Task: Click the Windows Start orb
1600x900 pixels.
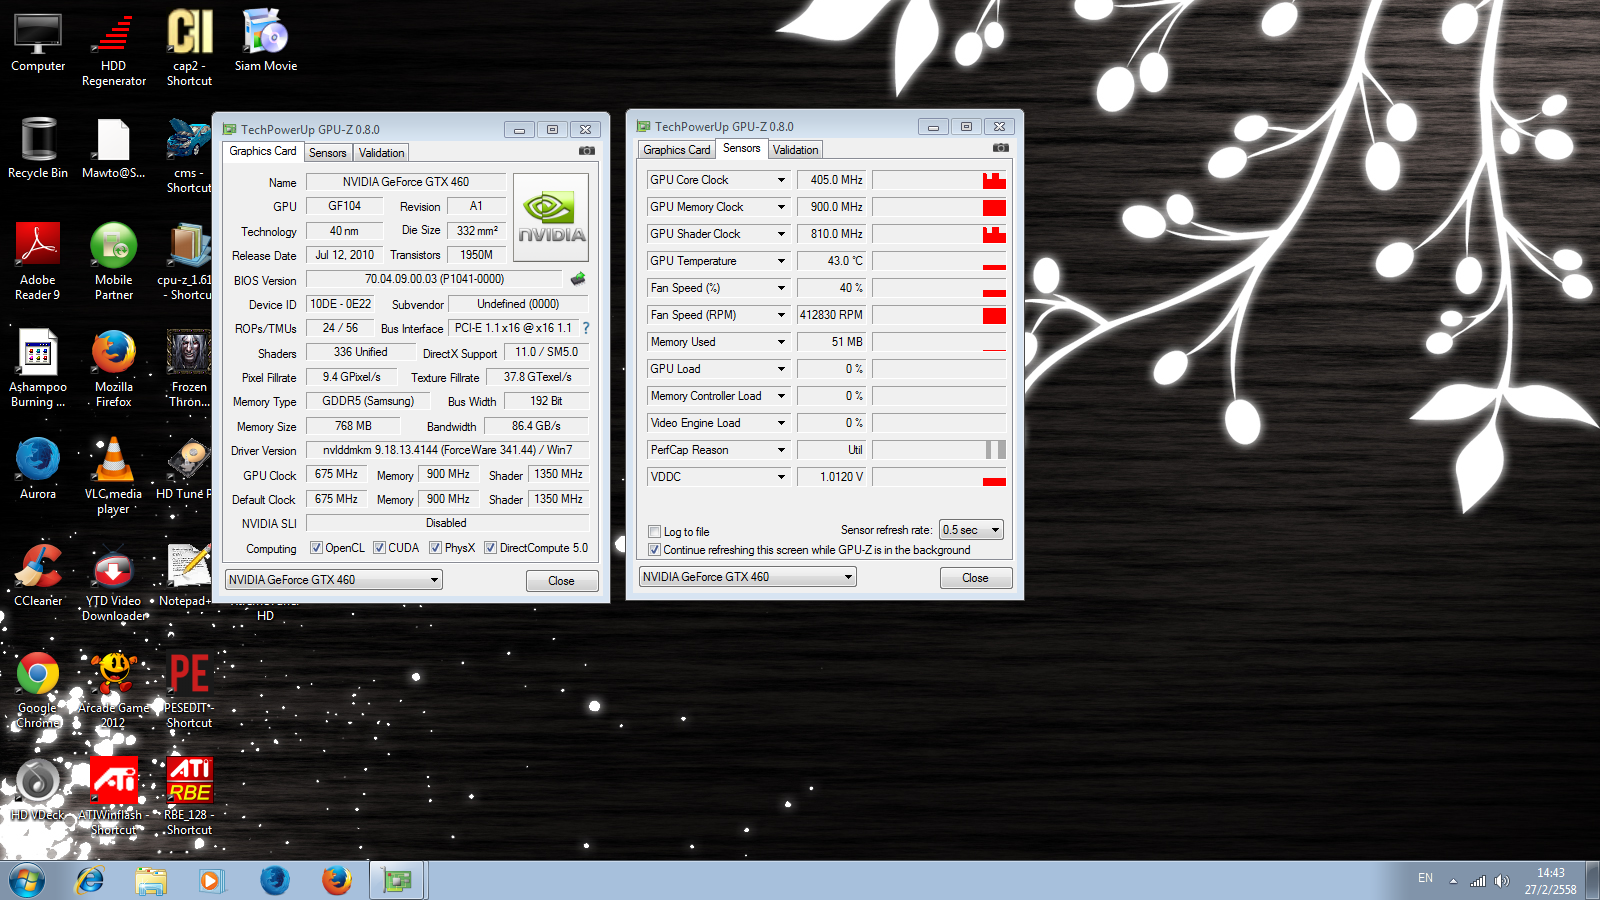Action: point(27,881)
